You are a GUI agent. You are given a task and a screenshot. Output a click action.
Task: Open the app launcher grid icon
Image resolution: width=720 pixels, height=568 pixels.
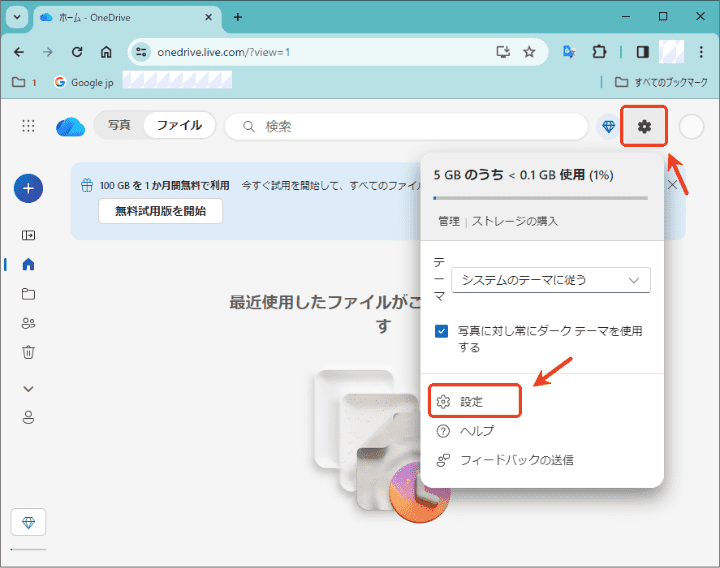(29, 126)
